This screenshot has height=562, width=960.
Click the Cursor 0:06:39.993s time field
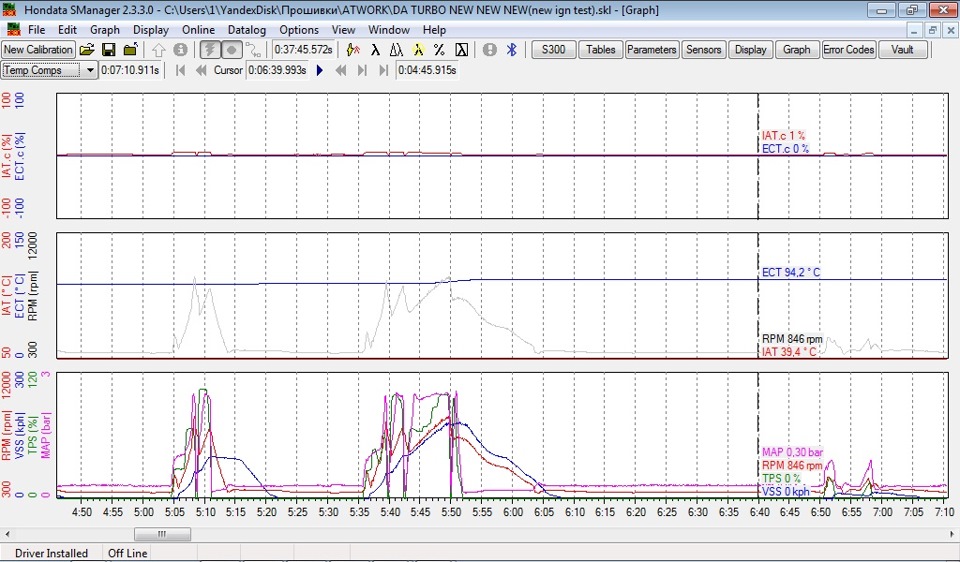coord(277,70)
